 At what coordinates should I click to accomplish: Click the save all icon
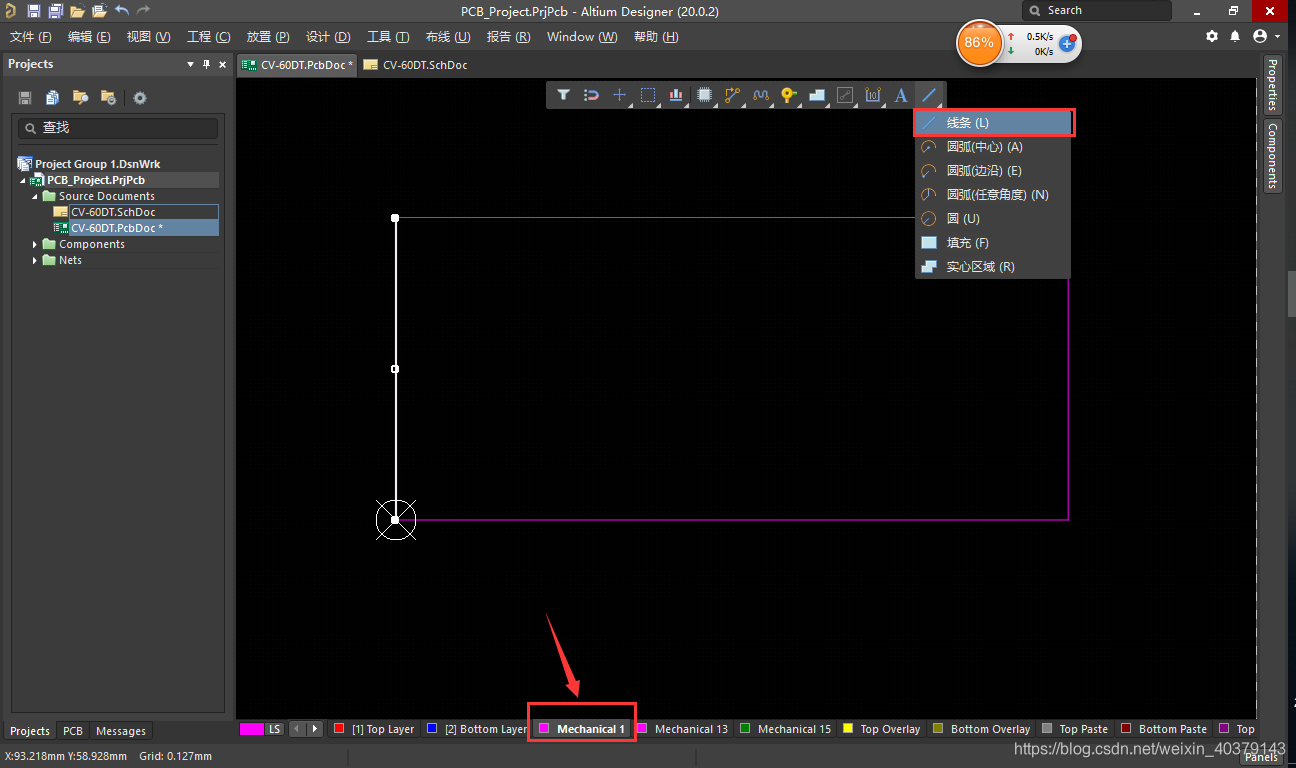tap(56, 11)
